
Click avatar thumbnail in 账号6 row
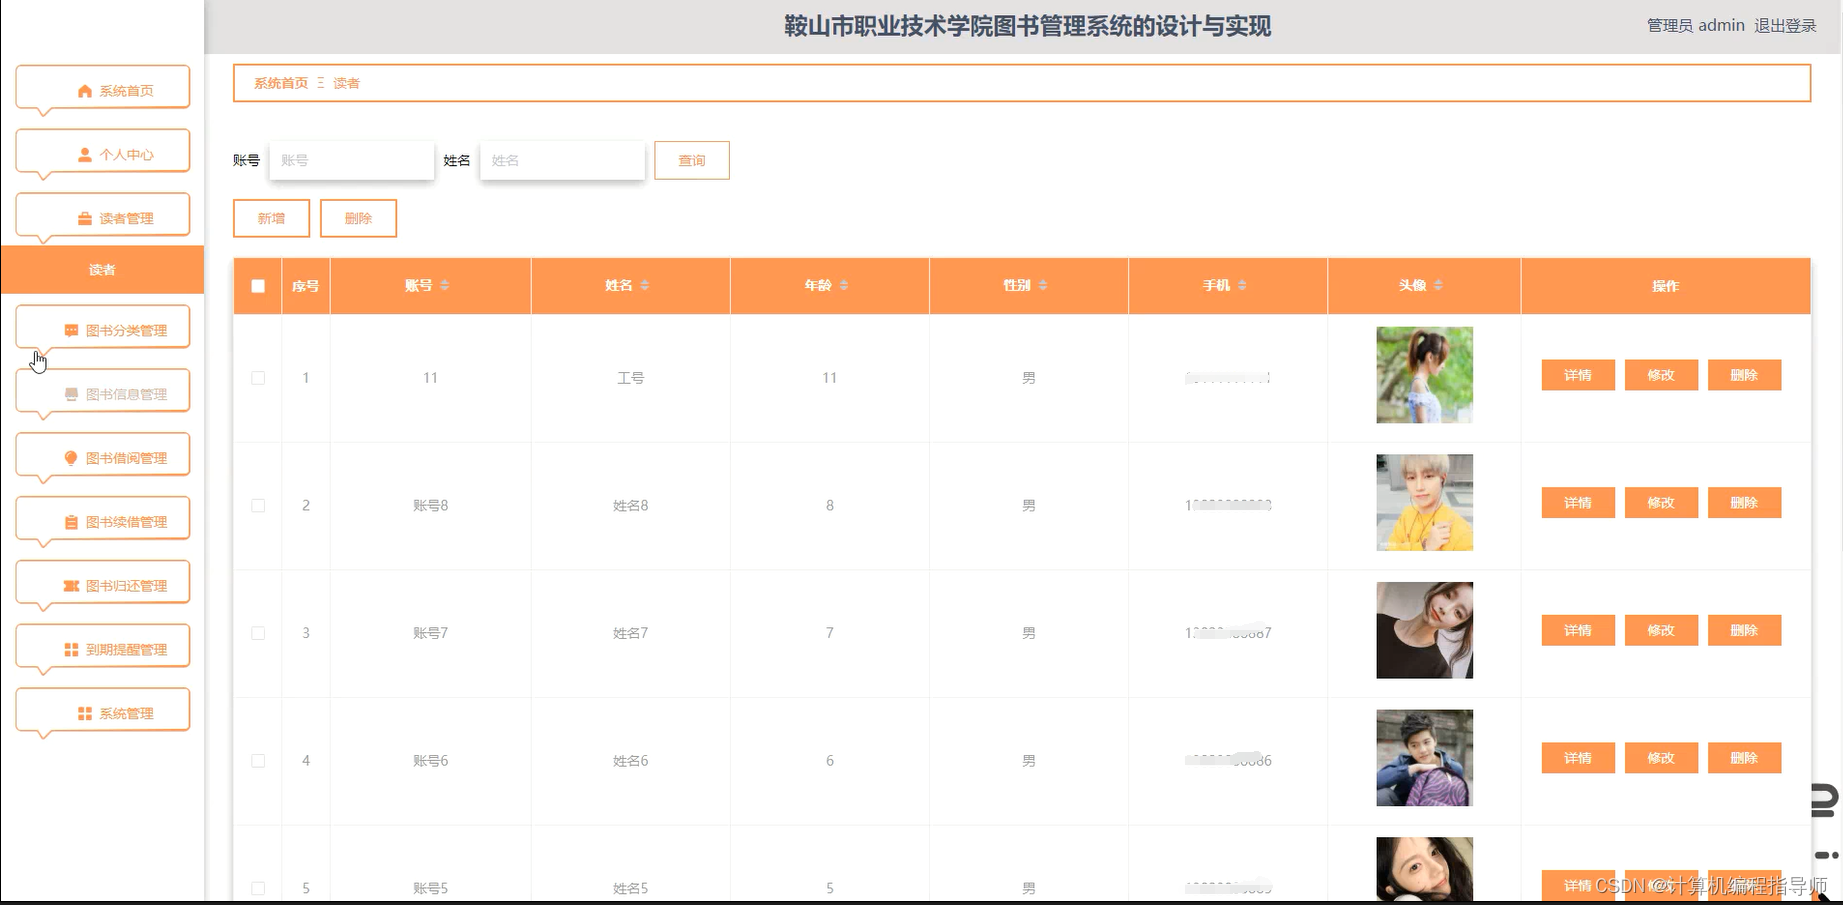click(1424, 758)
